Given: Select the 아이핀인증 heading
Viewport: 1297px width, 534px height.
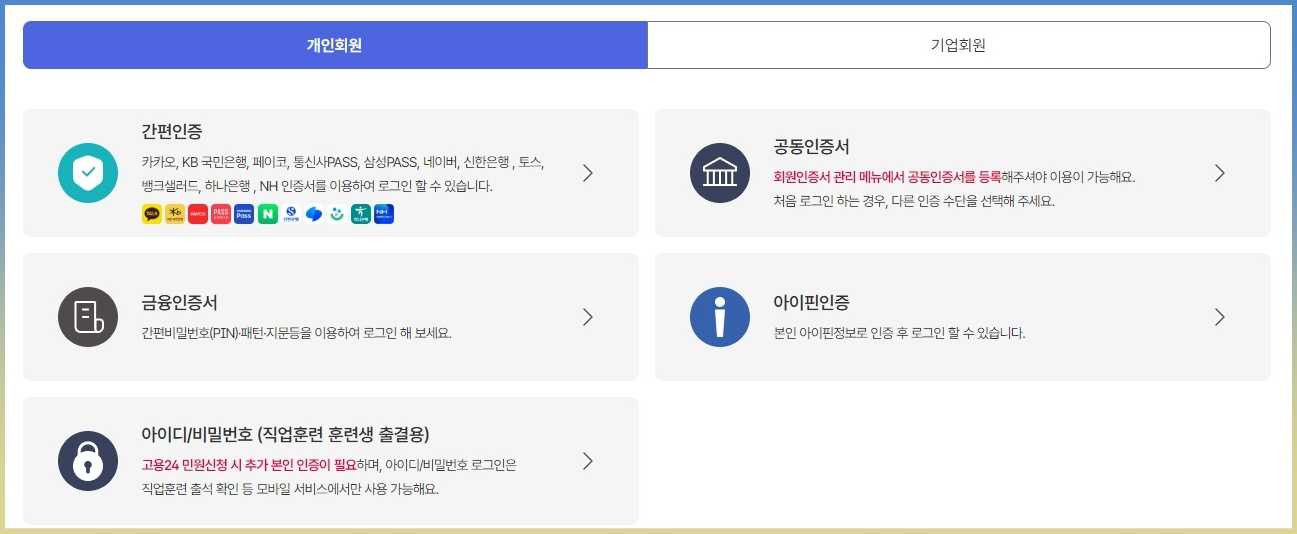Looking at the screenshot, I should (812, 302).
